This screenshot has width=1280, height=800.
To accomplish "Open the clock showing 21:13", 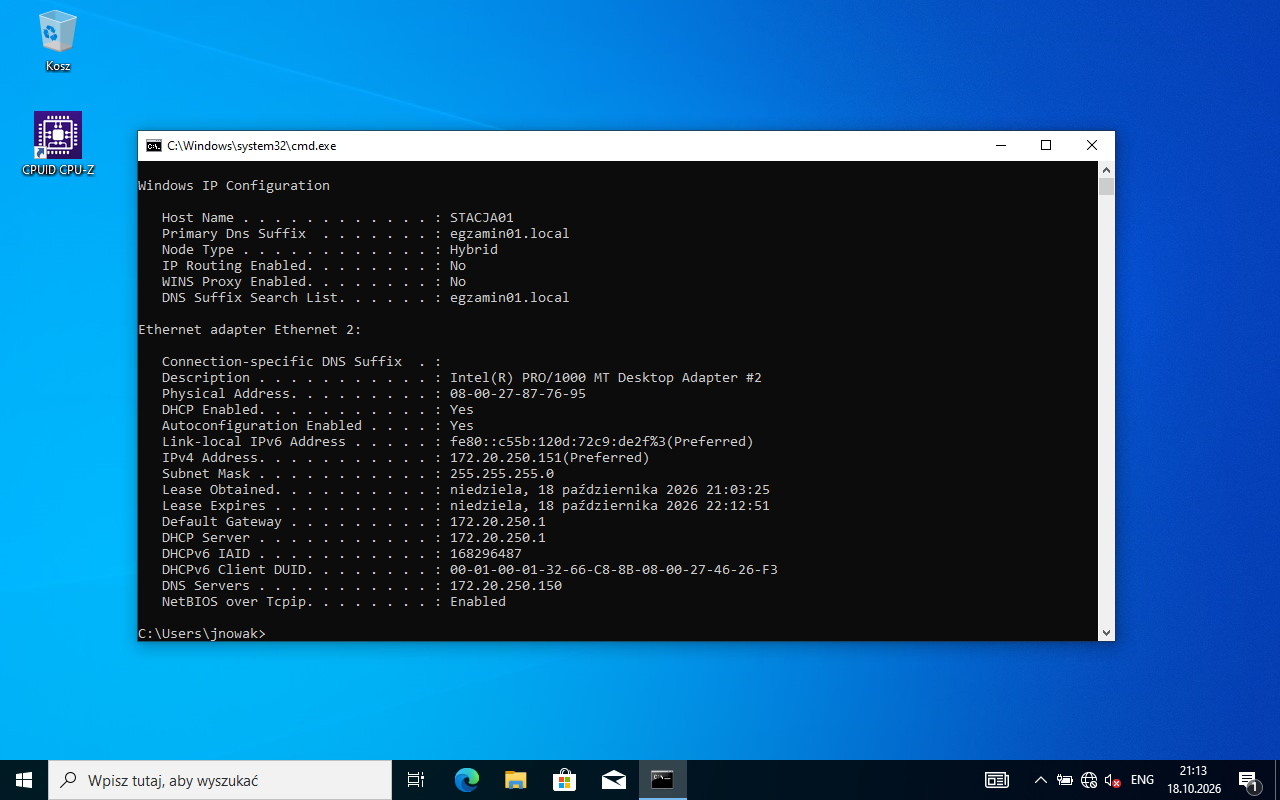I will (x=1193, y=780).
